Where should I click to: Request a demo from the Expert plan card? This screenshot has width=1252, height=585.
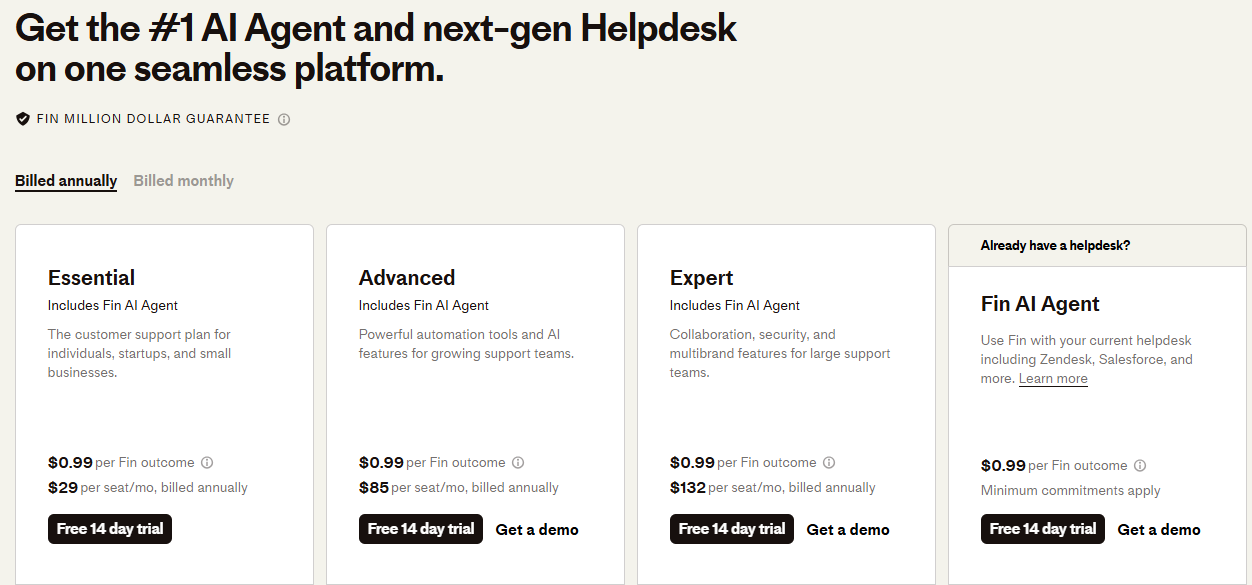coord(847,529)
